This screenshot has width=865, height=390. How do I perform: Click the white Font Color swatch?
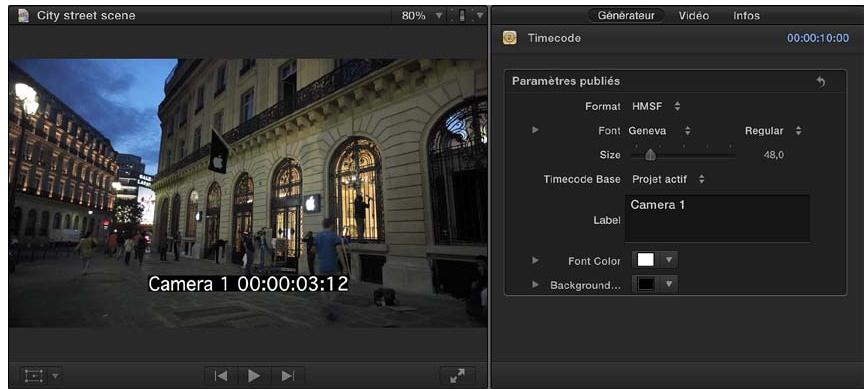point(645,260)
